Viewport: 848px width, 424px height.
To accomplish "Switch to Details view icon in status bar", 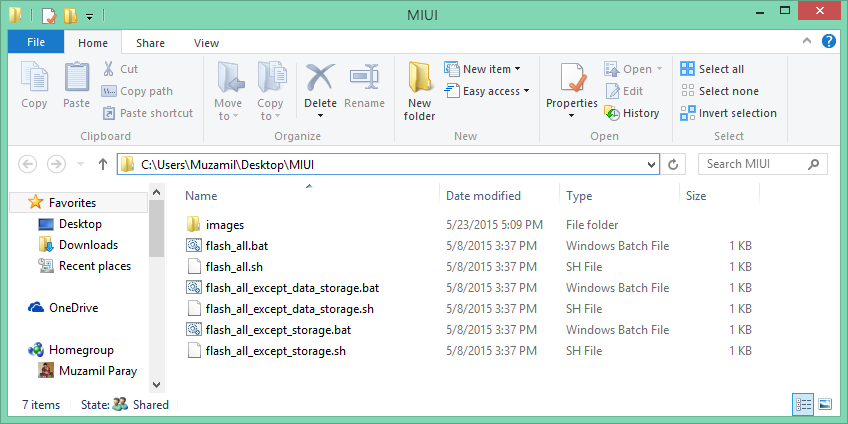I will pos(803,403).
